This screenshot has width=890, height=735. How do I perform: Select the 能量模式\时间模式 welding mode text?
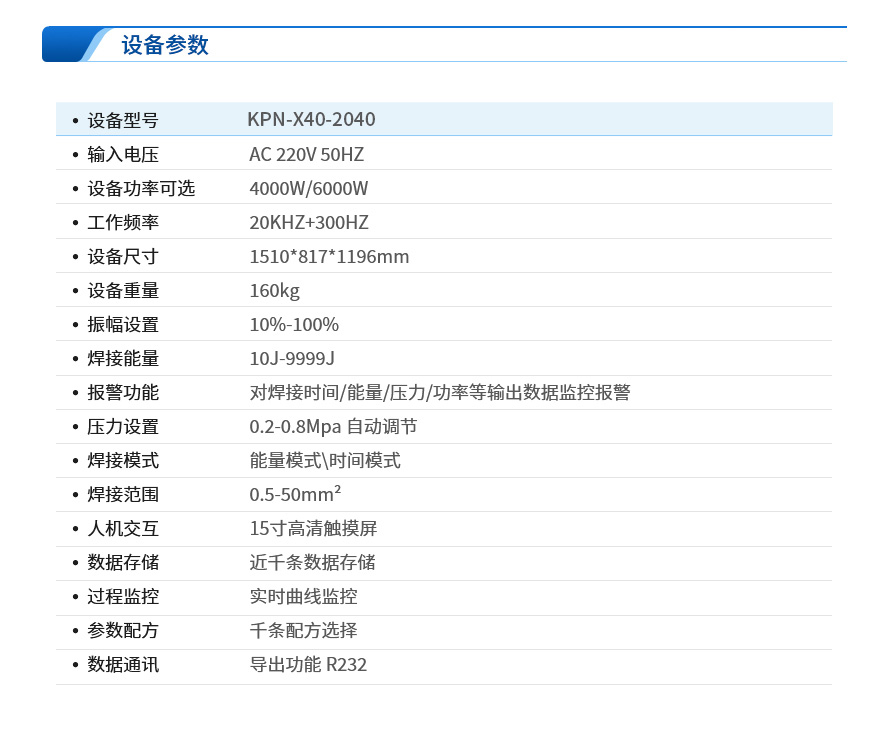(x=325, y=461)
